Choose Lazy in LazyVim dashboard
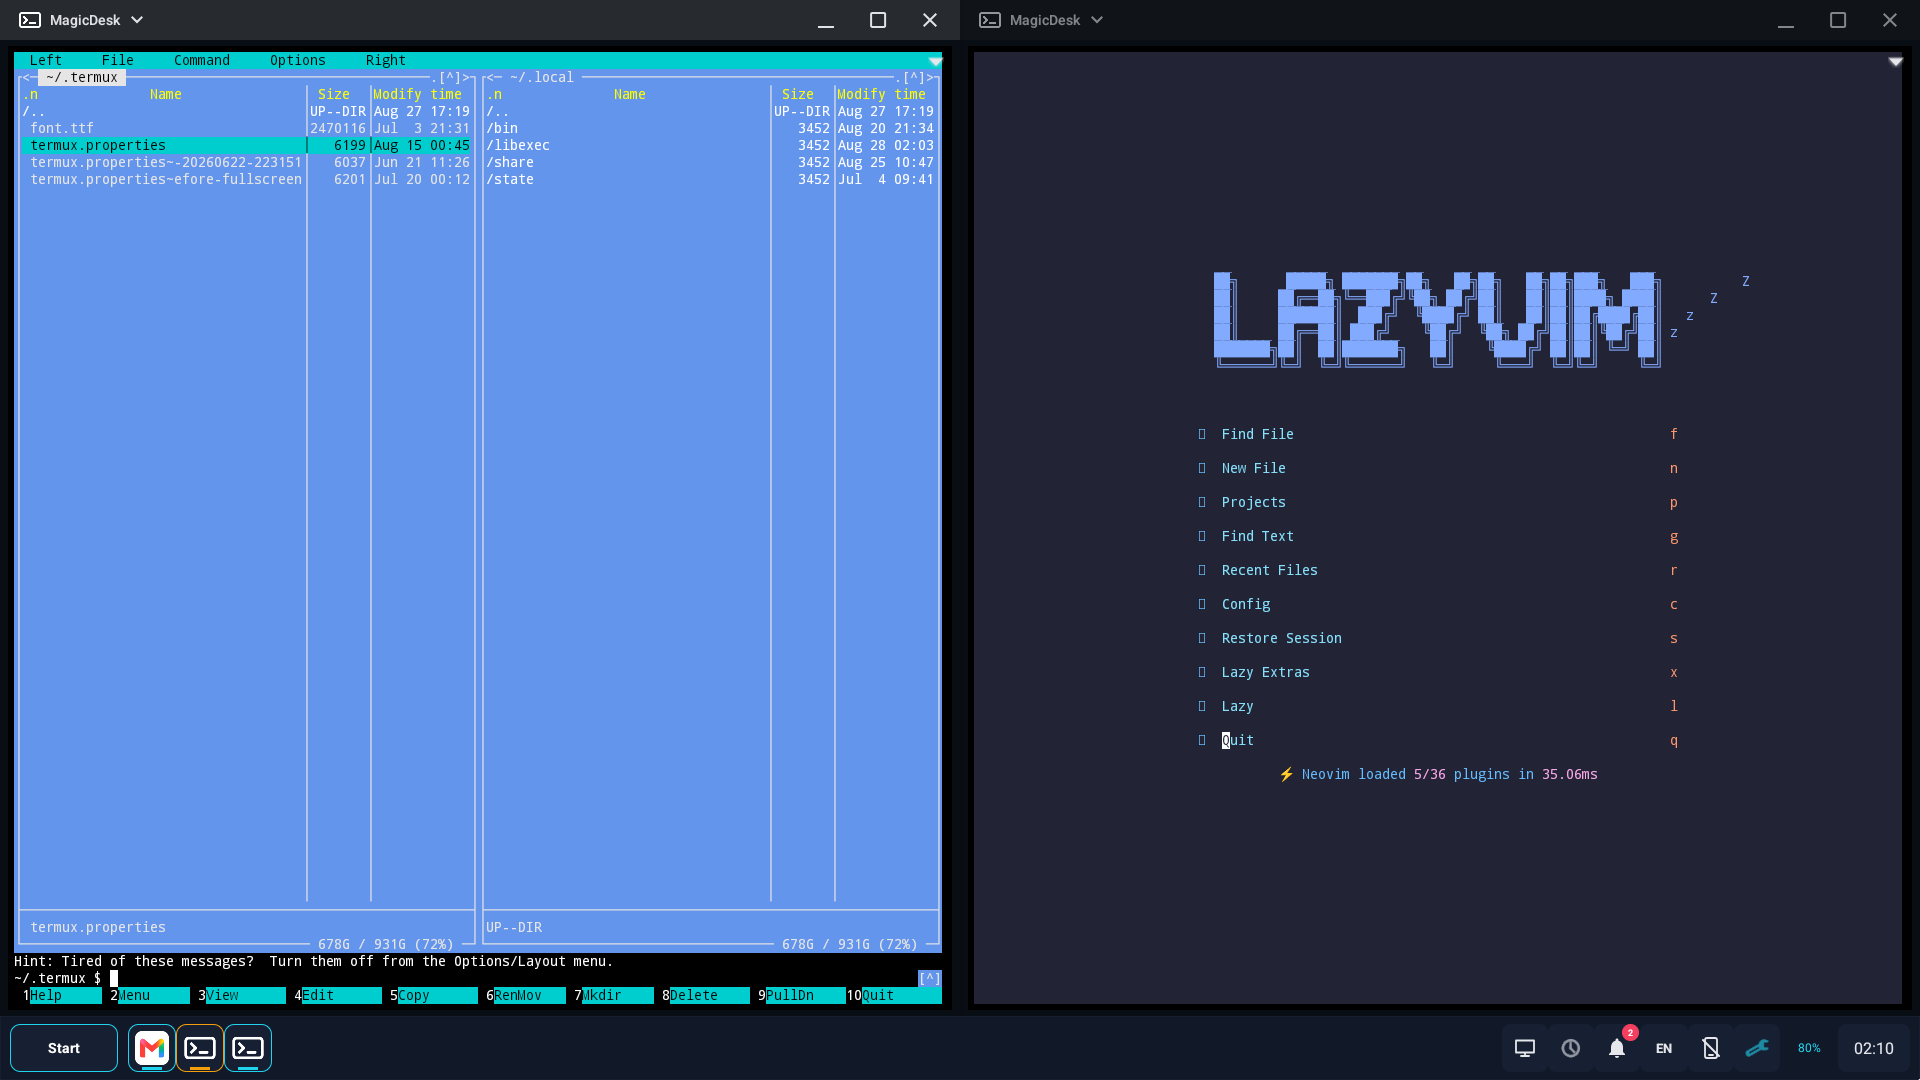The image size is (1920, 1080). (x=1238, y=706)
